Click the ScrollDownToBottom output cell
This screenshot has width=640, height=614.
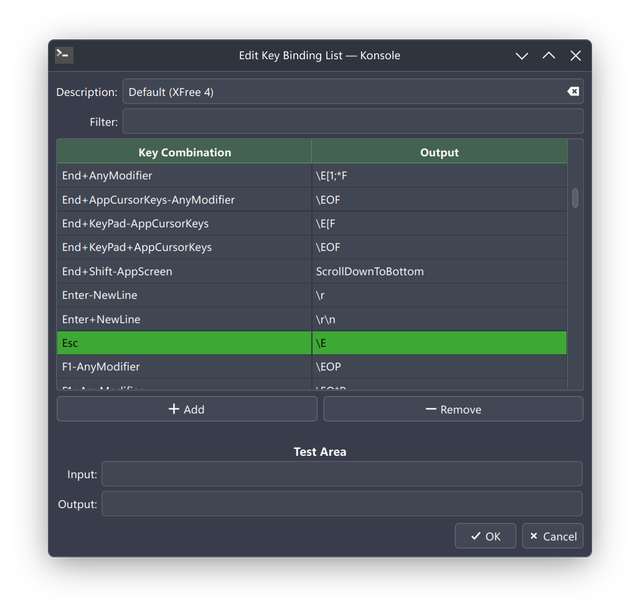click(x=439, y=271)
